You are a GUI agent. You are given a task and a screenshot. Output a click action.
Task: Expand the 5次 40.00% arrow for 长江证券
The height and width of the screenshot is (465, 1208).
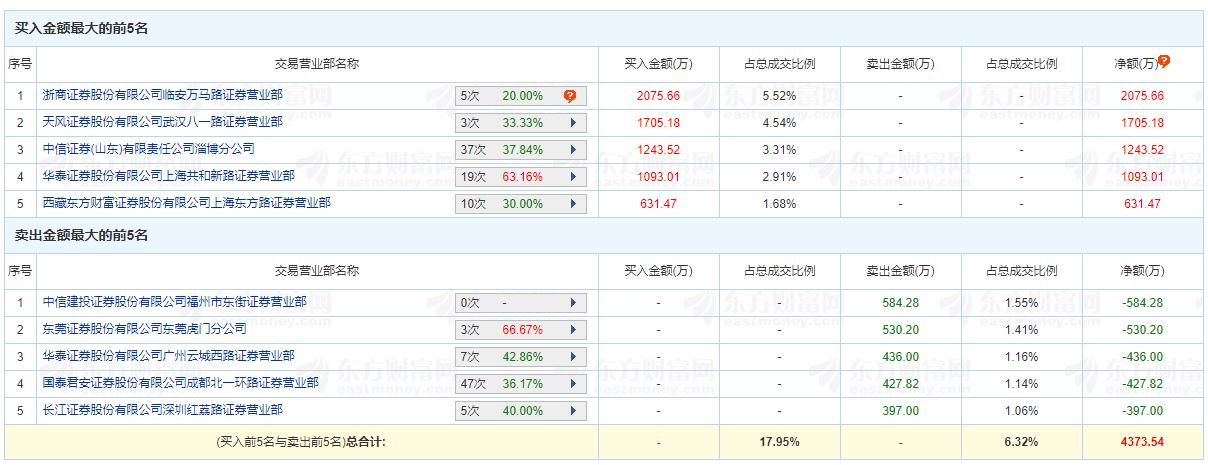click(x=573, y=411)
